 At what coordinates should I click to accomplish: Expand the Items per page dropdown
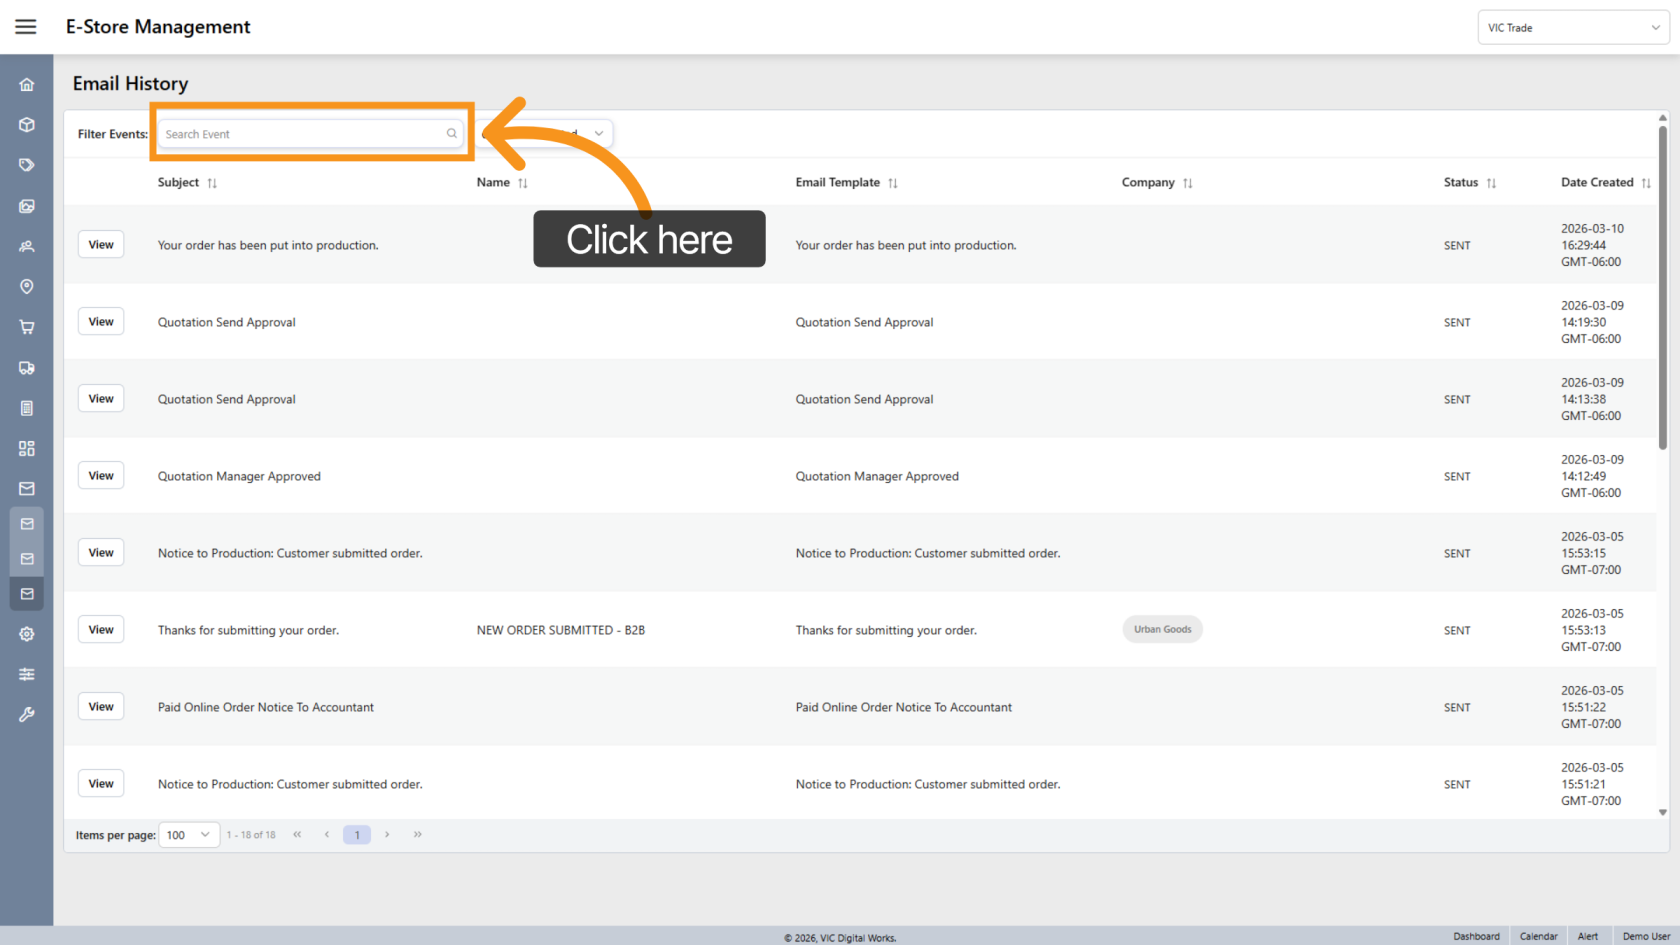(189, 835)
